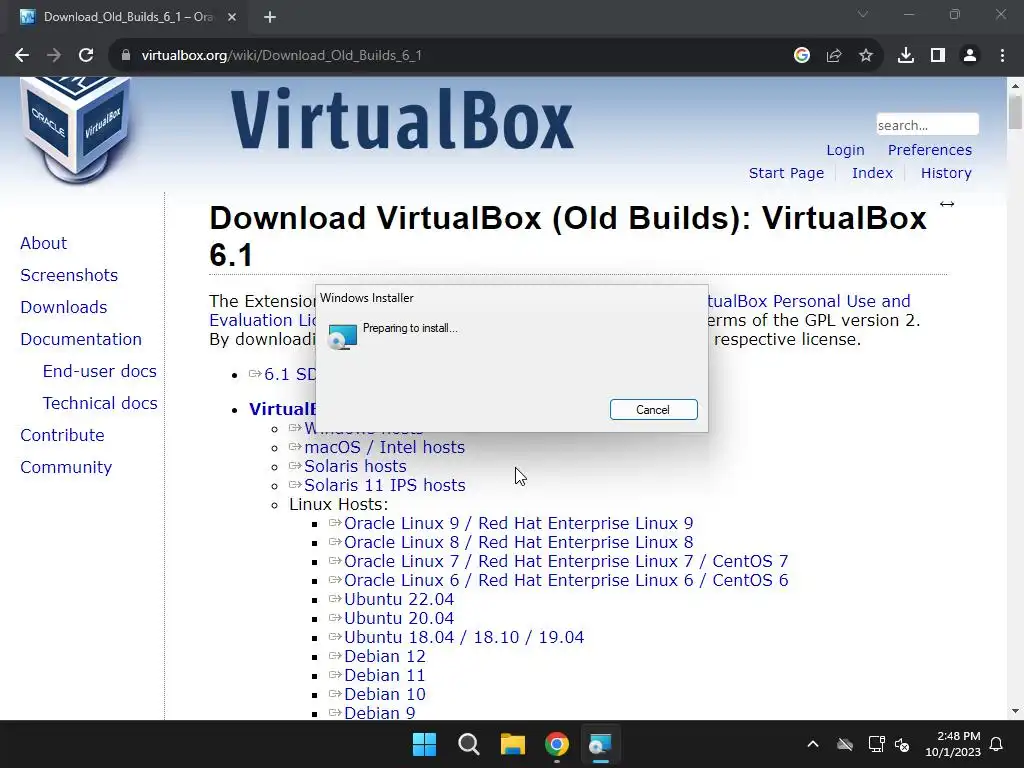Open Chrome three-dot menu
Viewport: 1024px width, 768px height.
[x=1002, y=56]
